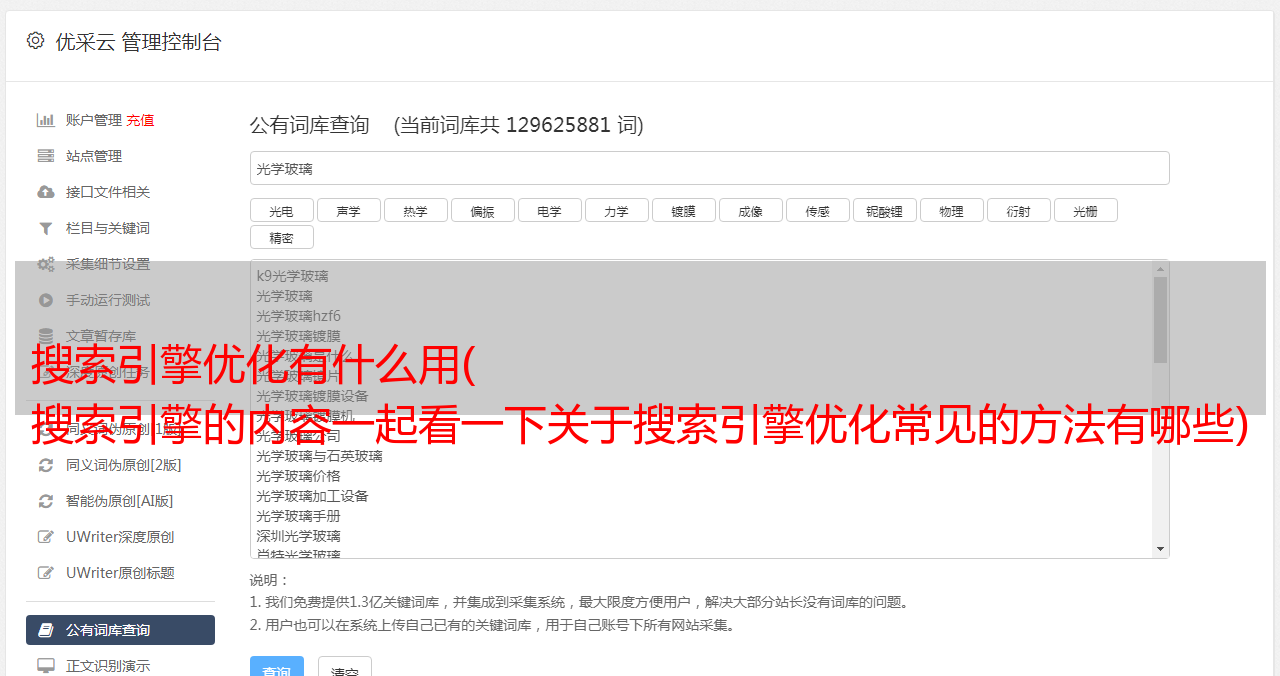Open the 充值 recharge link
This screenshot has width=1280, height=676.
[140, 120]
